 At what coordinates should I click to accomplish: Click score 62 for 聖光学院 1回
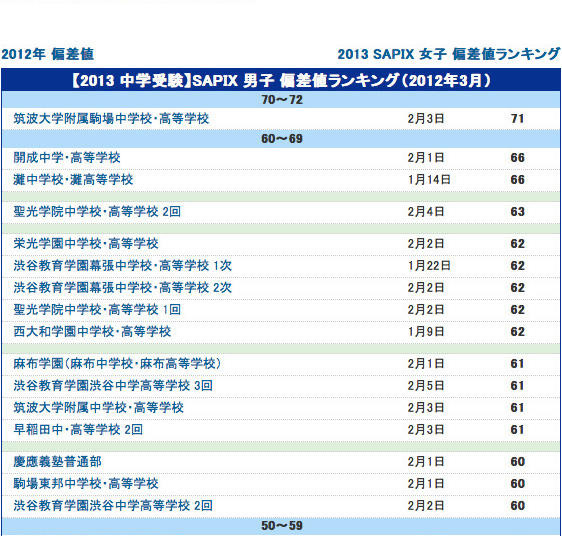tap(518, 310)
